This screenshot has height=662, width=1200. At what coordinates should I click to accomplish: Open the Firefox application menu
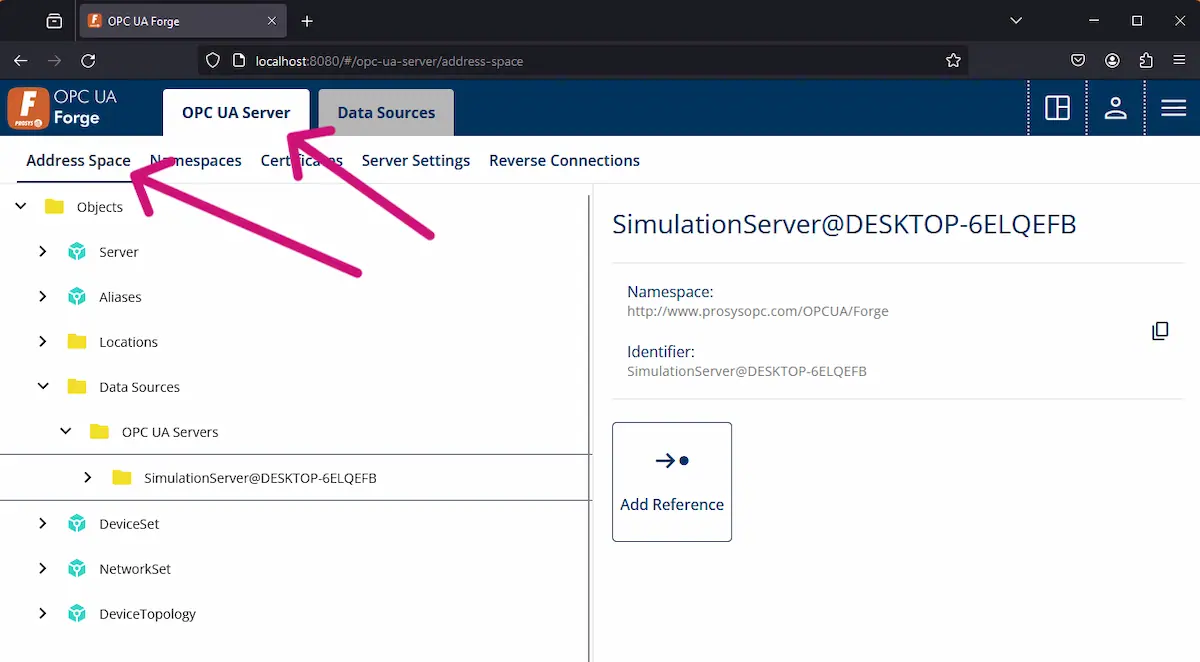tap(1180, 61)
